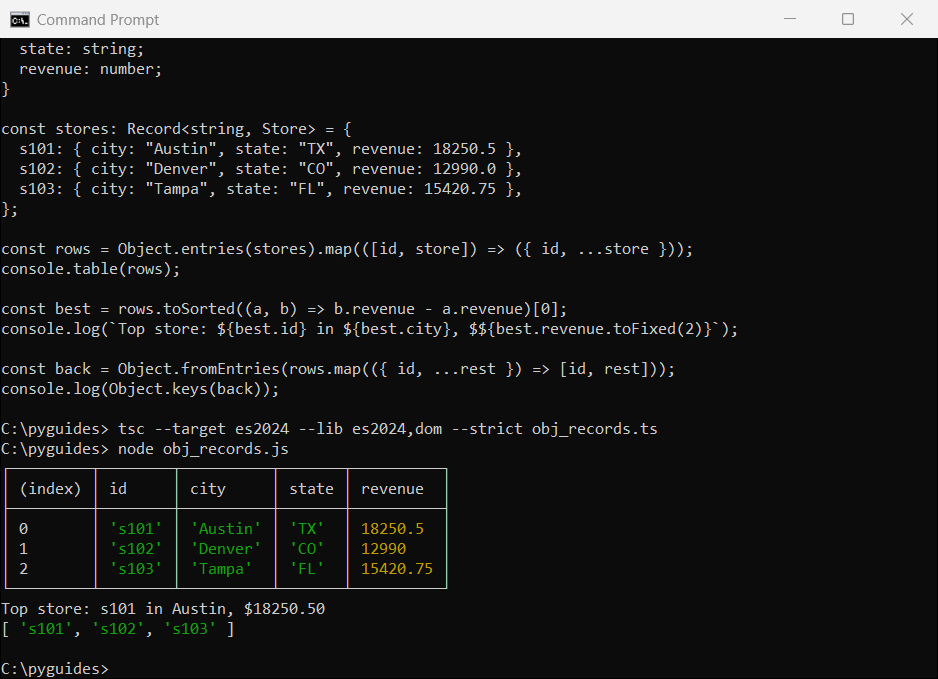Screen dimensions: 938x679
Task: Click the 'revenue: number;' line
Action: click(x=90, y=69)
